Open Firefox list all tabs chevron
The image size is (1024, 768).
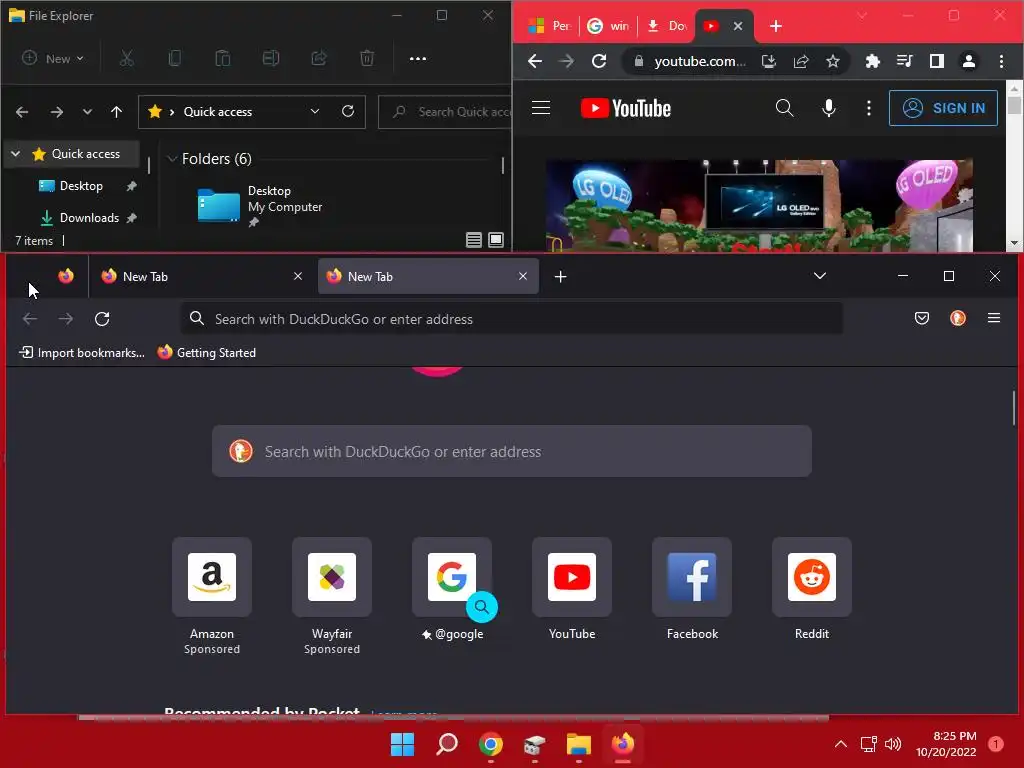click(x=820, y=276)
